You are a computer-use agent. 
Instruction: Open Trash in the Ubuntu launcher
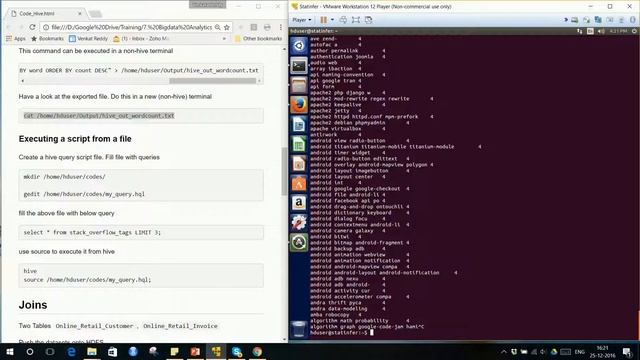click(299, 329)
